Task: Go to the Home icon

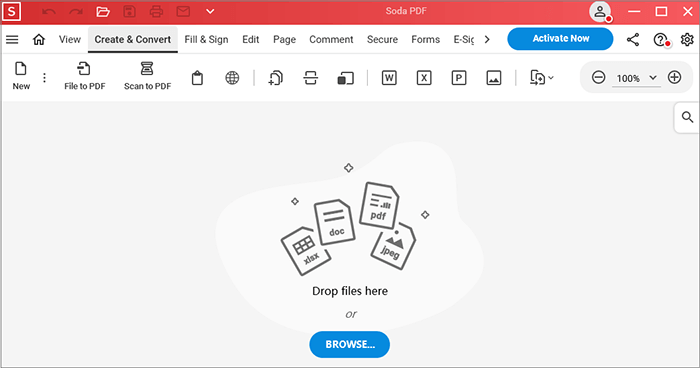Action: click(x=39, y=40)
